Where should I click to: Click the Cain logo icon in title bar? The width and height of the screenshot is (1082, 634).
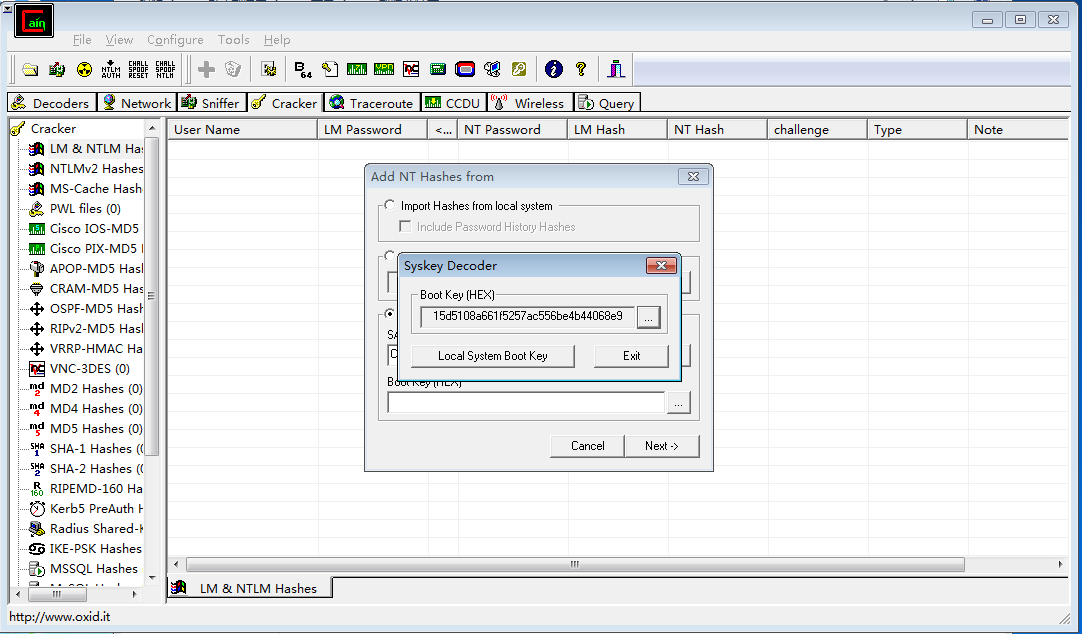(x=34, y=21)
